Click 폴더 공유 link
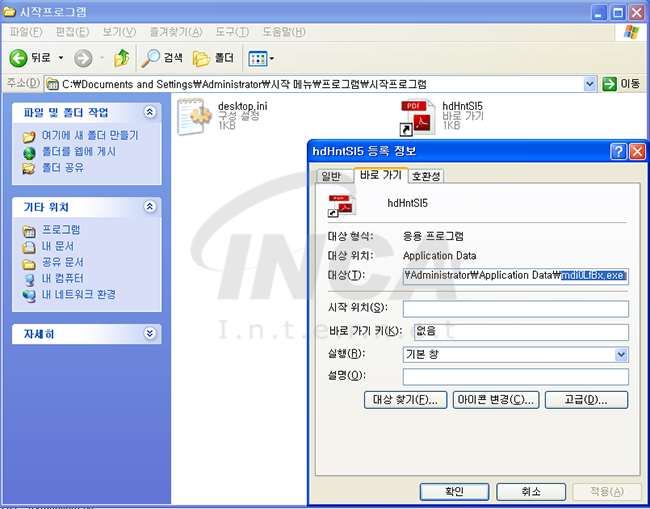Viewport: 650px width, 509px height. (x=63, y=168)
